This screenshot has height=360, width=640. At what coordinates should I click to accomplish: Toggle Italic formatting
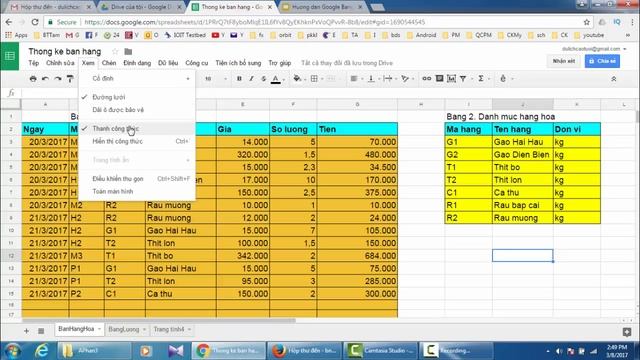point(251,79)
